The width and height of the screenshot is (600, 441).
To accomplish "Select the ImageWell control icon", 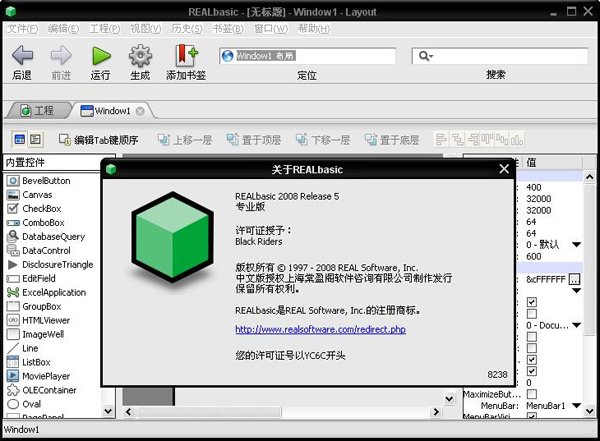I will pyautogui.click(x=13, y=334).
